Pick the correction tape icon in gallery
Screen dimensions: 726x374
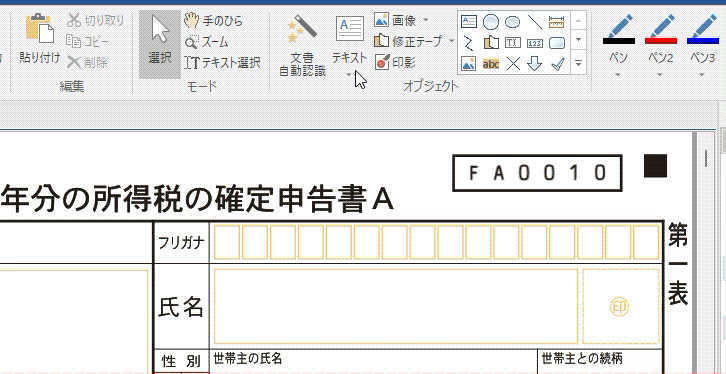[x=491, y=43]
